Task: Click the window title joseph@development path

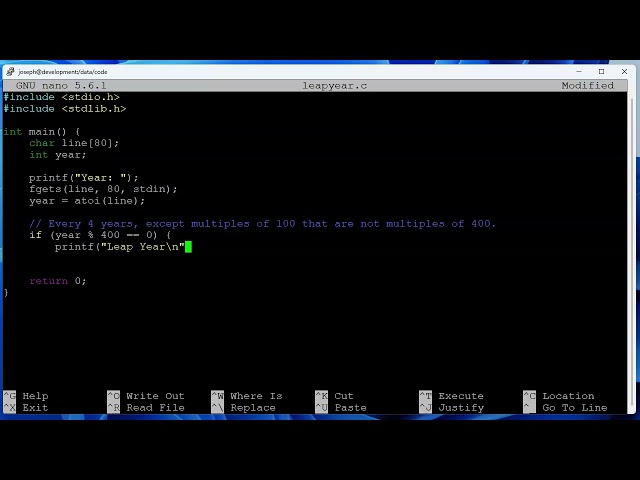Action: [x=63, y=72]
